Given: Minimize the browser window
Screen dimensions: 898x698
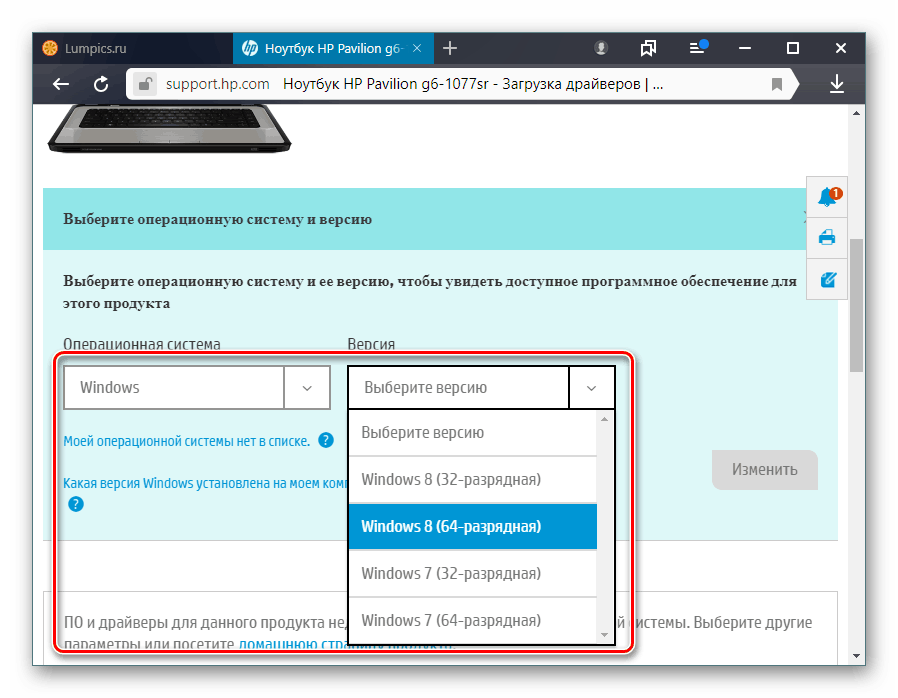Looking at the screenshot, I should pyautogui.click(x=745, y=49).
